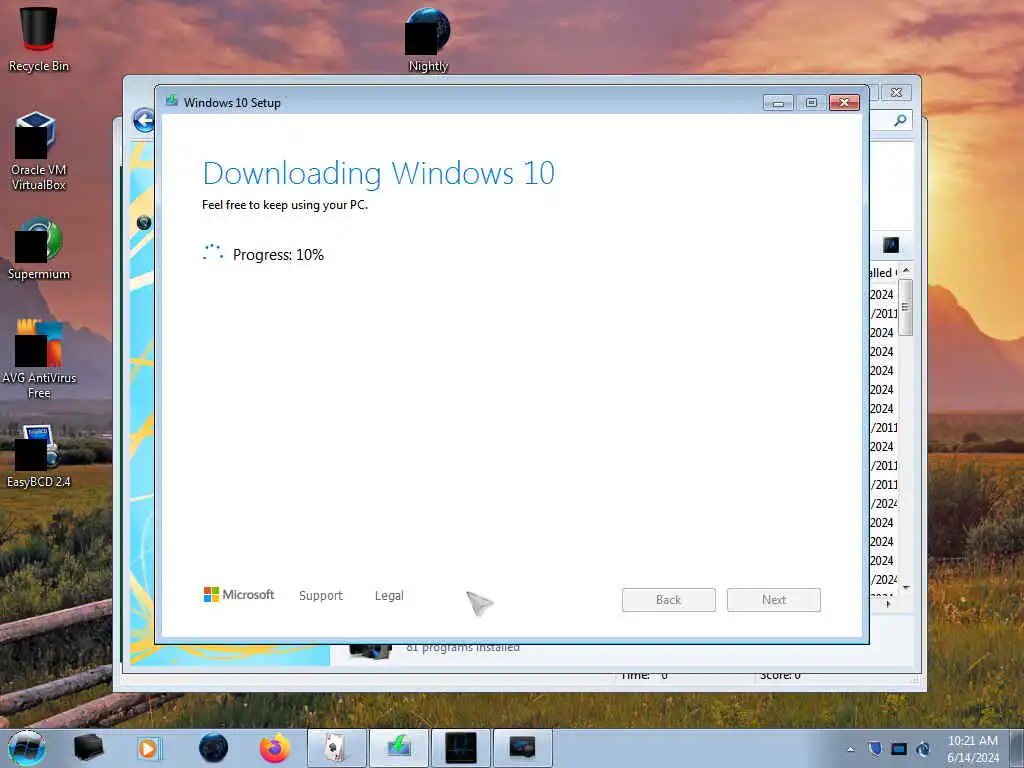Open the Nightly desktop shortcut
Screen dimensions: 1024x768
pyautogui.click(x=428, y=39)
